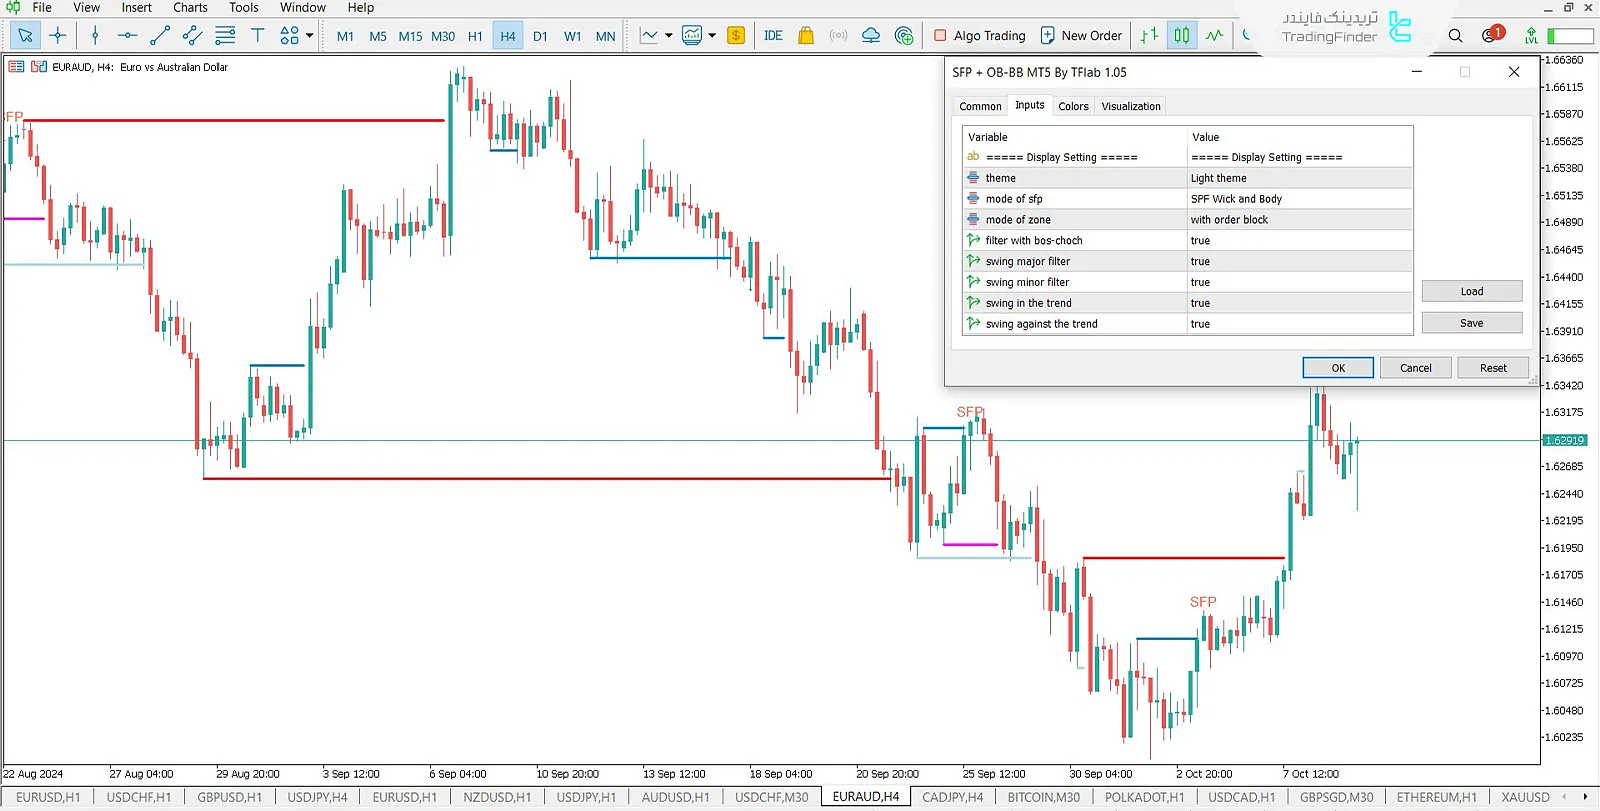Click the Reset button
This screenshot has width=1600, height=811.
pos(1492,368)
